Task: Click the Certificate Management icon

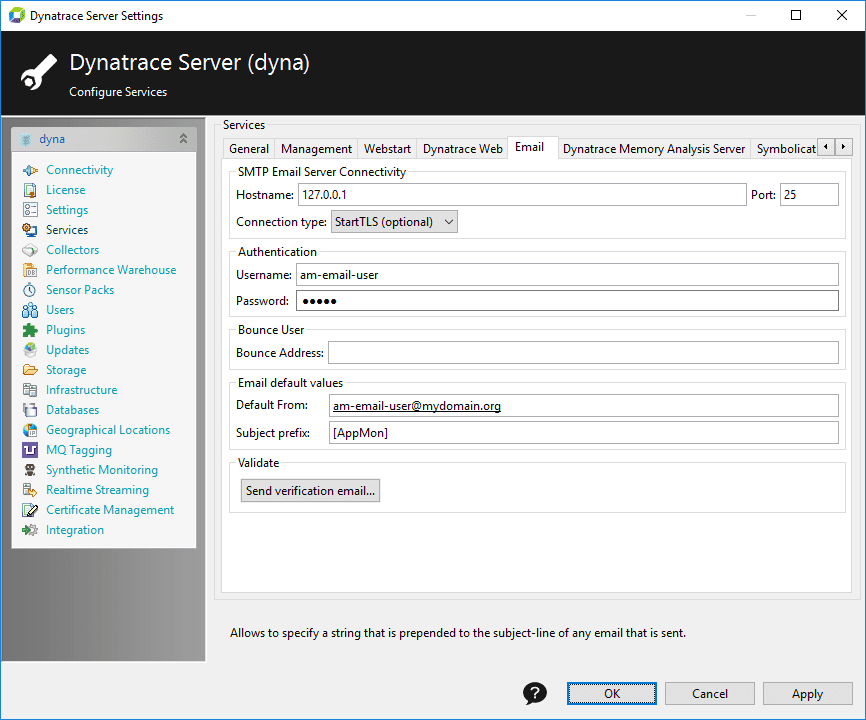Action: [30, 510]
